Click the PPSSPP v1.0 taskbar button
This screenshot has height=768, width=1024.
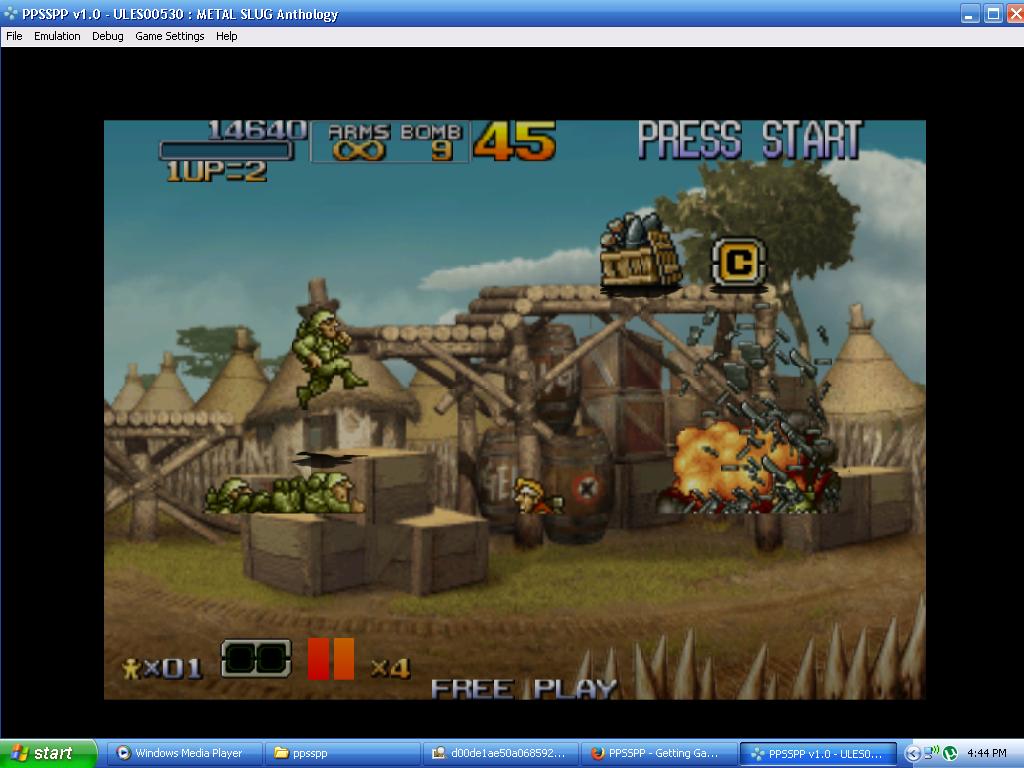[817, 753]
